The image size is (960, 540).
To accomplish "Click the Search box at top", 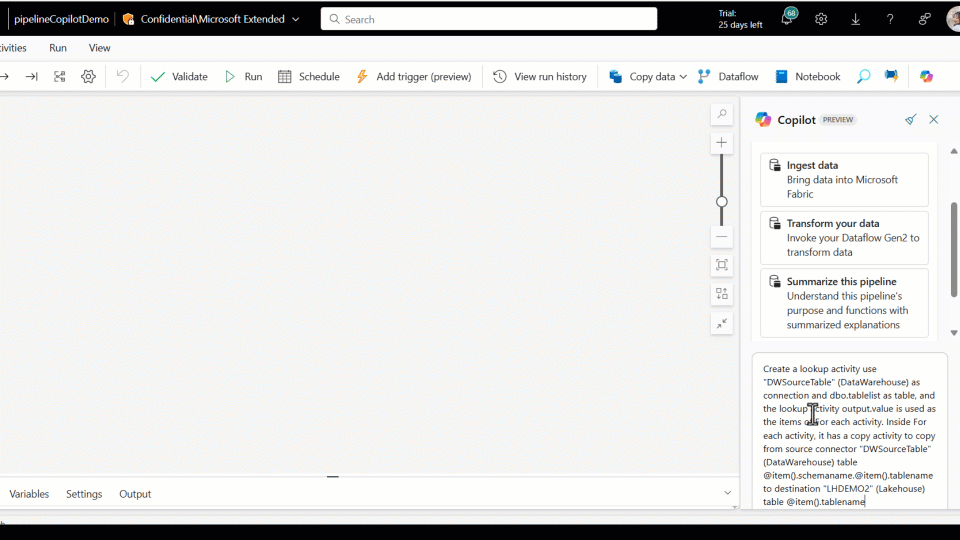I will (x=489, y=19).
